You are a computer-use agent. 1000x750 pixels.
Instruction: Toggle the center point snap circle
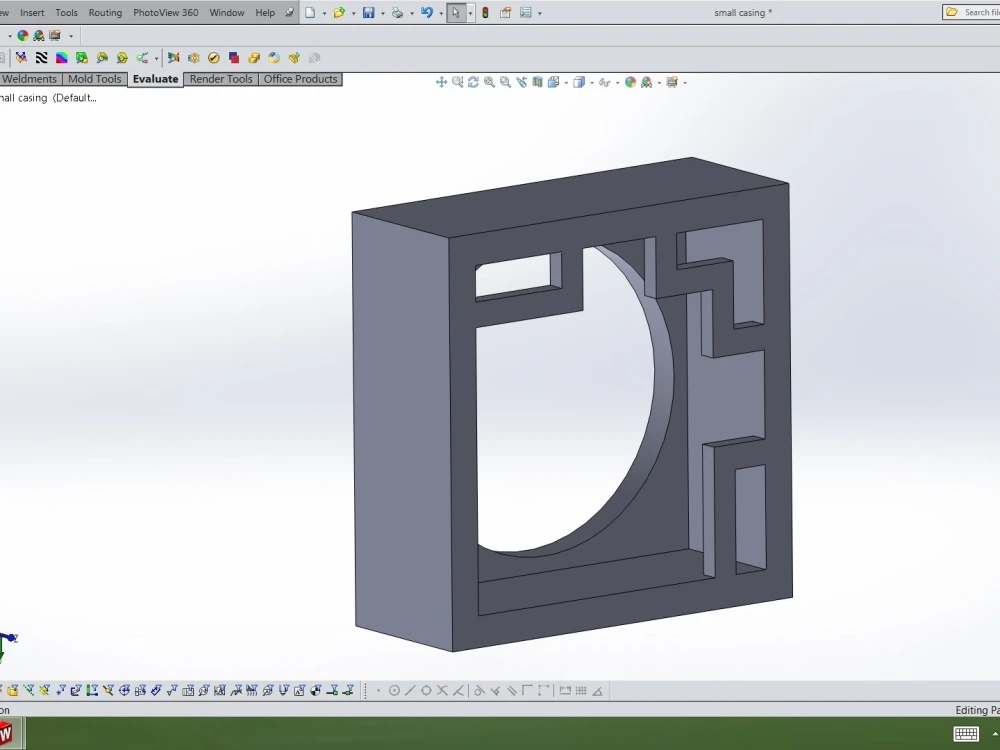[x=394, y=691]
